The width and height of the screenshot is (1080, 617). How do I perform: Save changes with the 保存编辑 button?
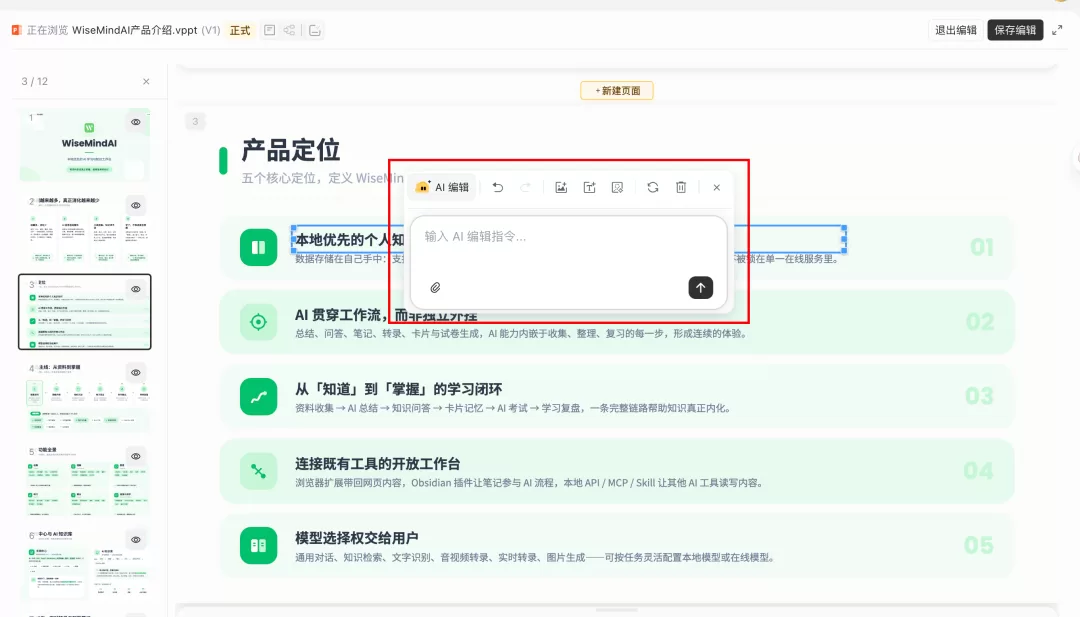1015,30
